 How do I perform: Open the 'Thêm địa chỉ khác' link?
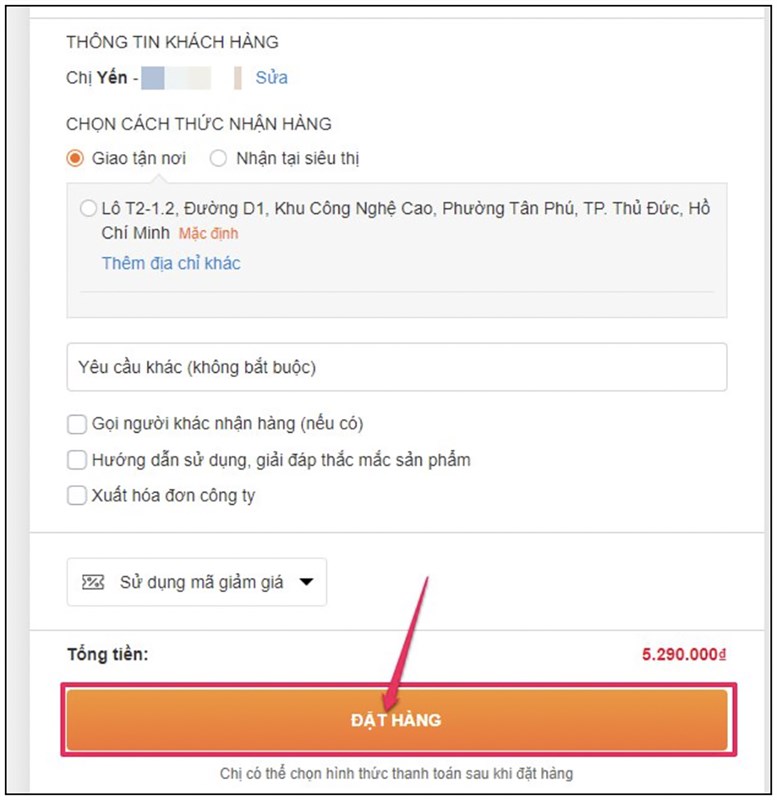pos(171,263)
